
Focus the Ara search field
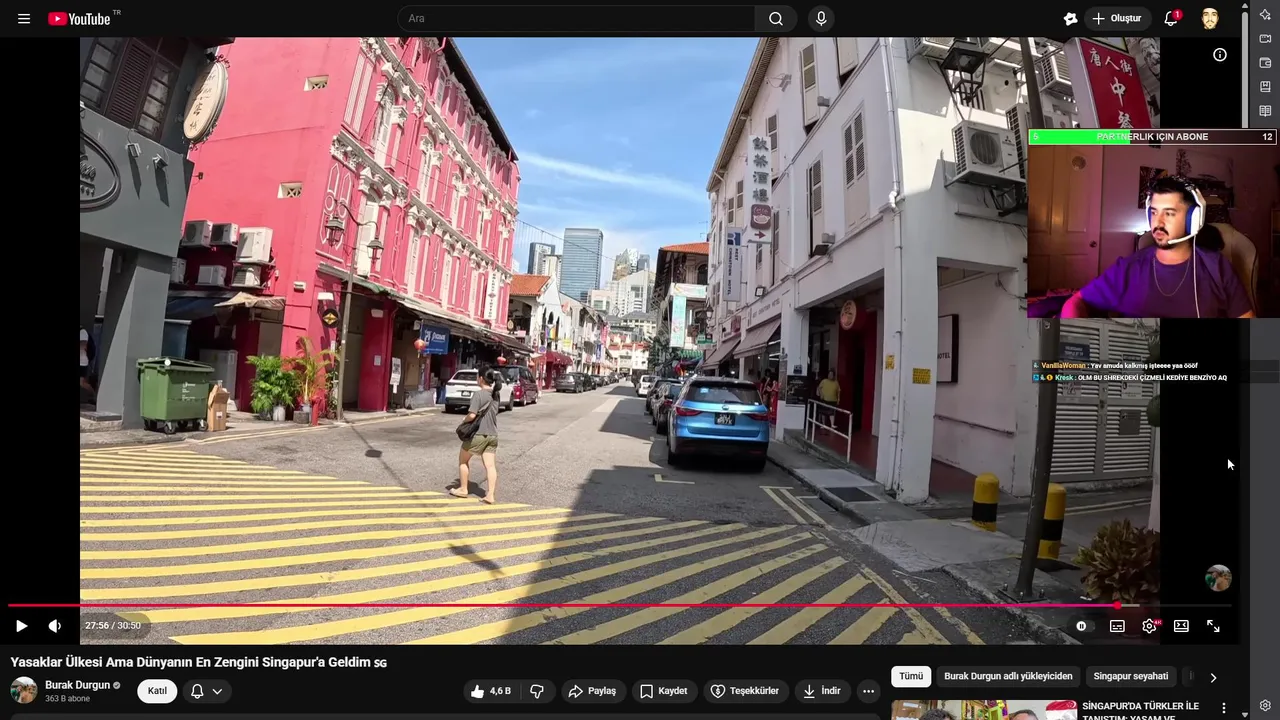click(x=577, y=19)
